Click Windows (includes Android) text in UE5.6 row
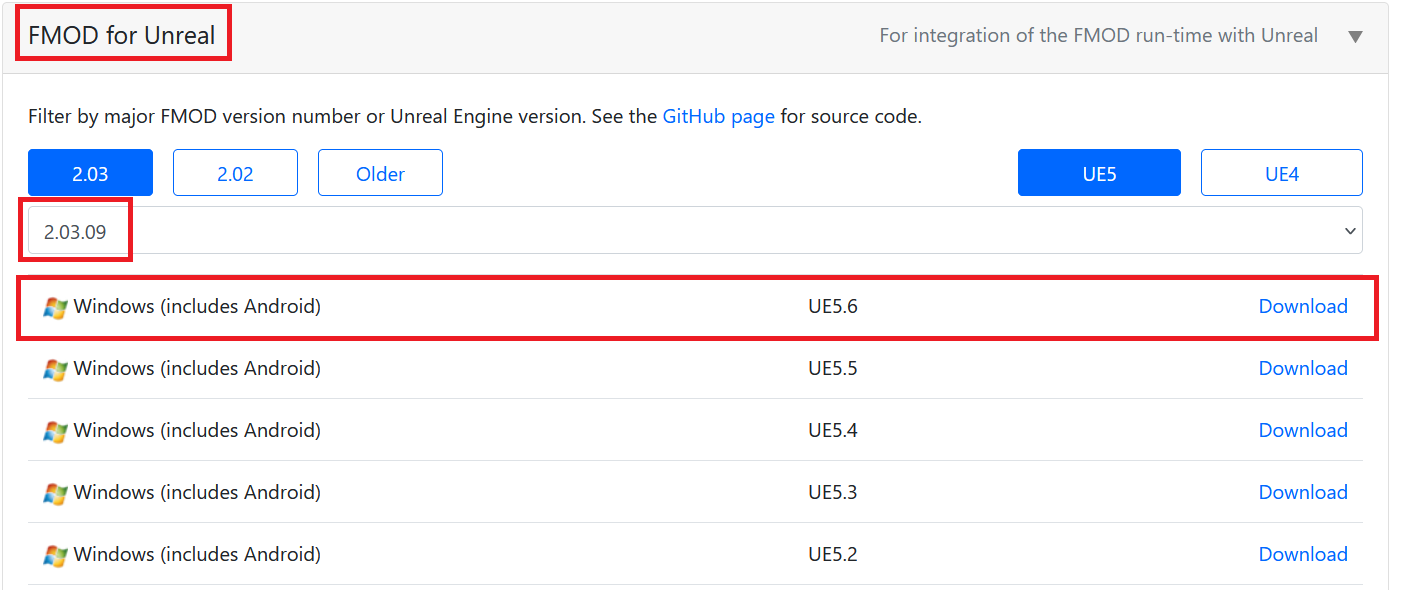Image resolution: width=1407 pixels, height=590 pixels. click(x=197, y=306)
